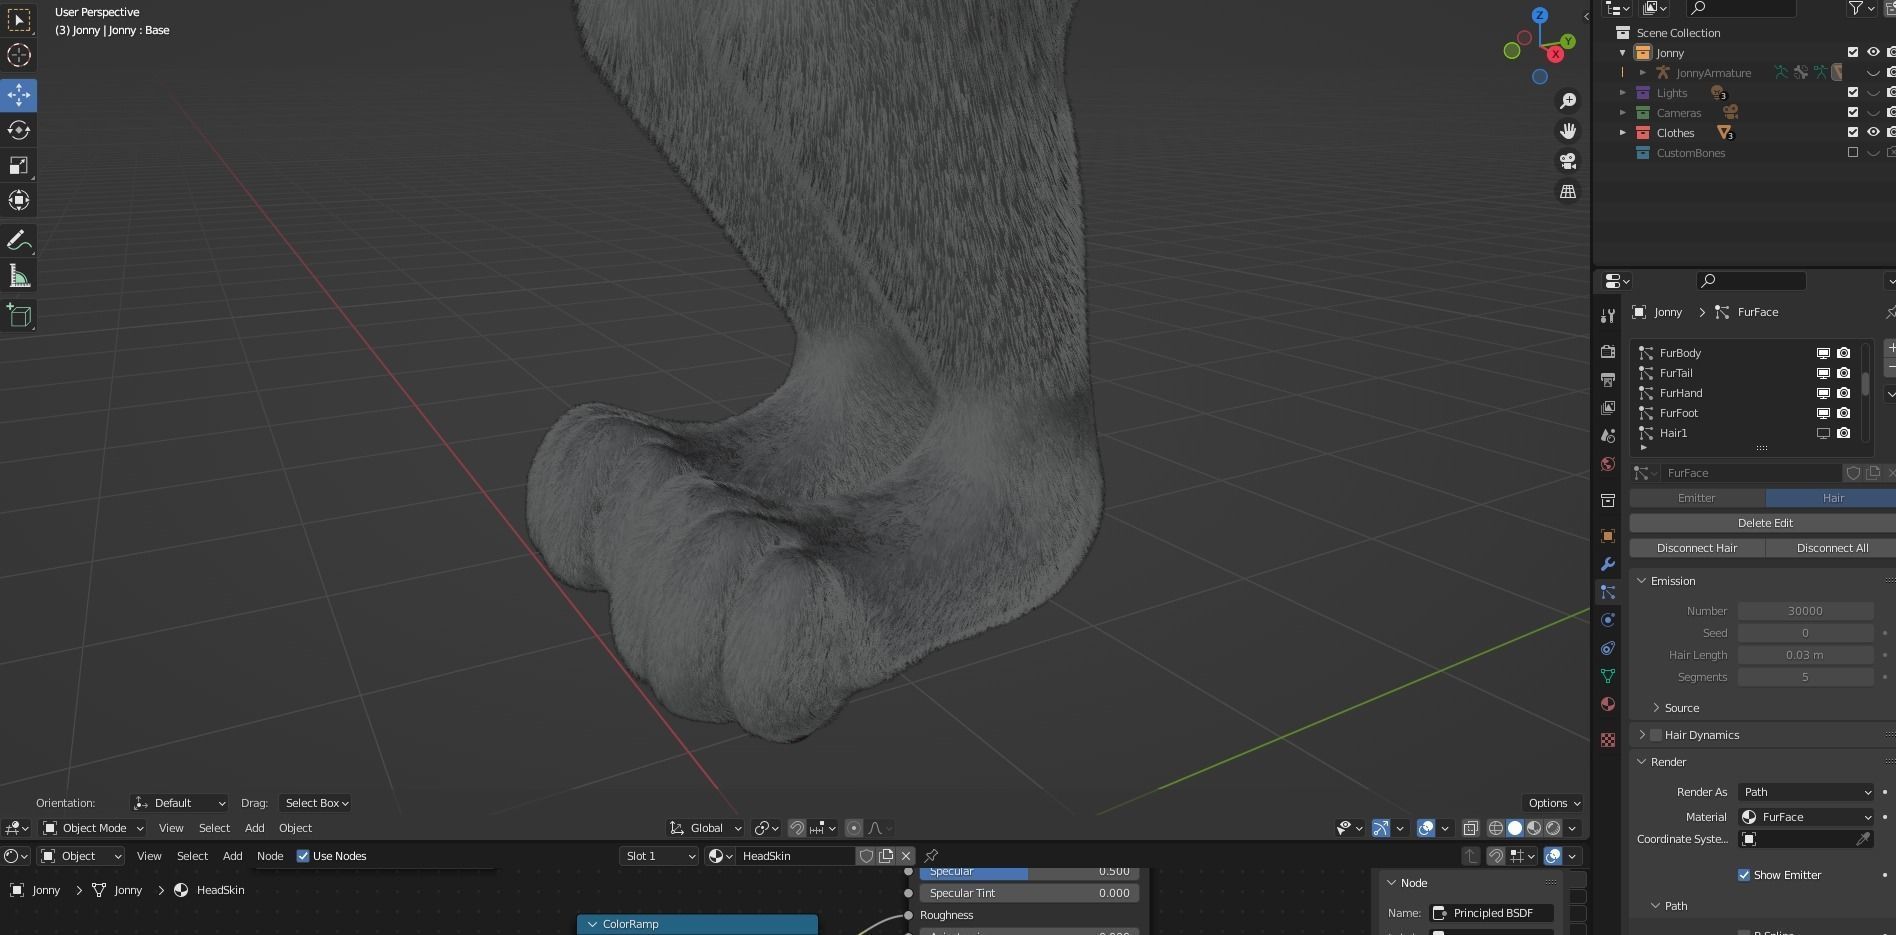
Task: Open the Render properties tab
Action: point(1608,352)
